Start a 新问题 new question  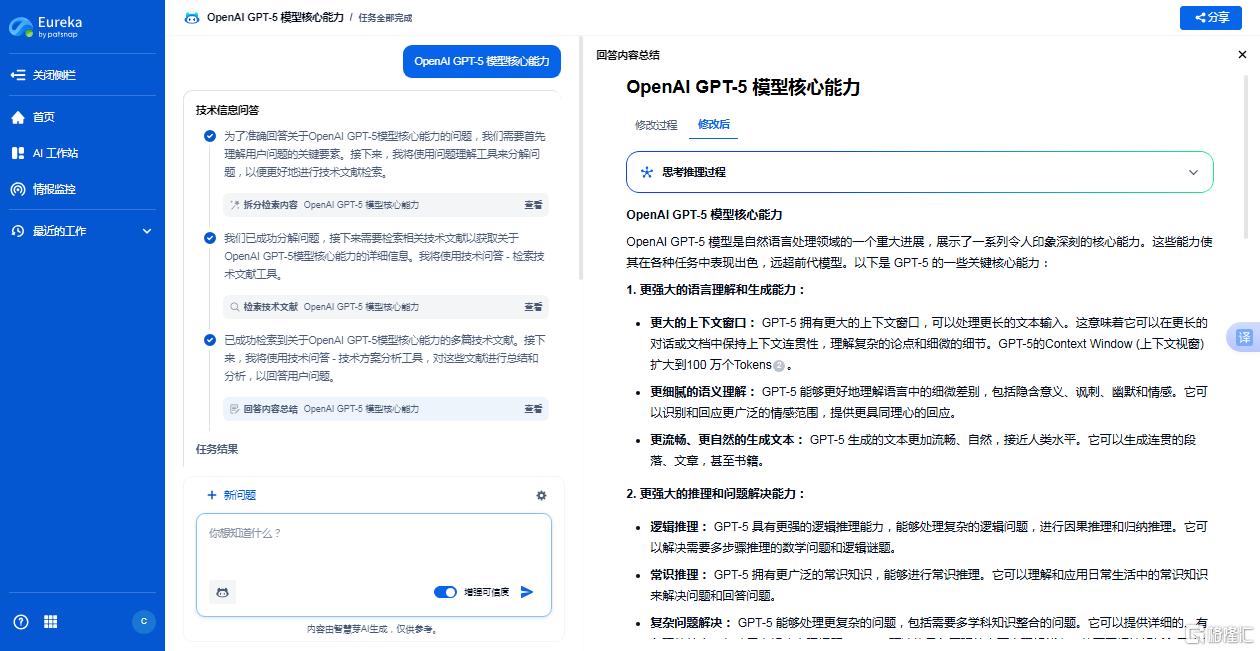231,495
